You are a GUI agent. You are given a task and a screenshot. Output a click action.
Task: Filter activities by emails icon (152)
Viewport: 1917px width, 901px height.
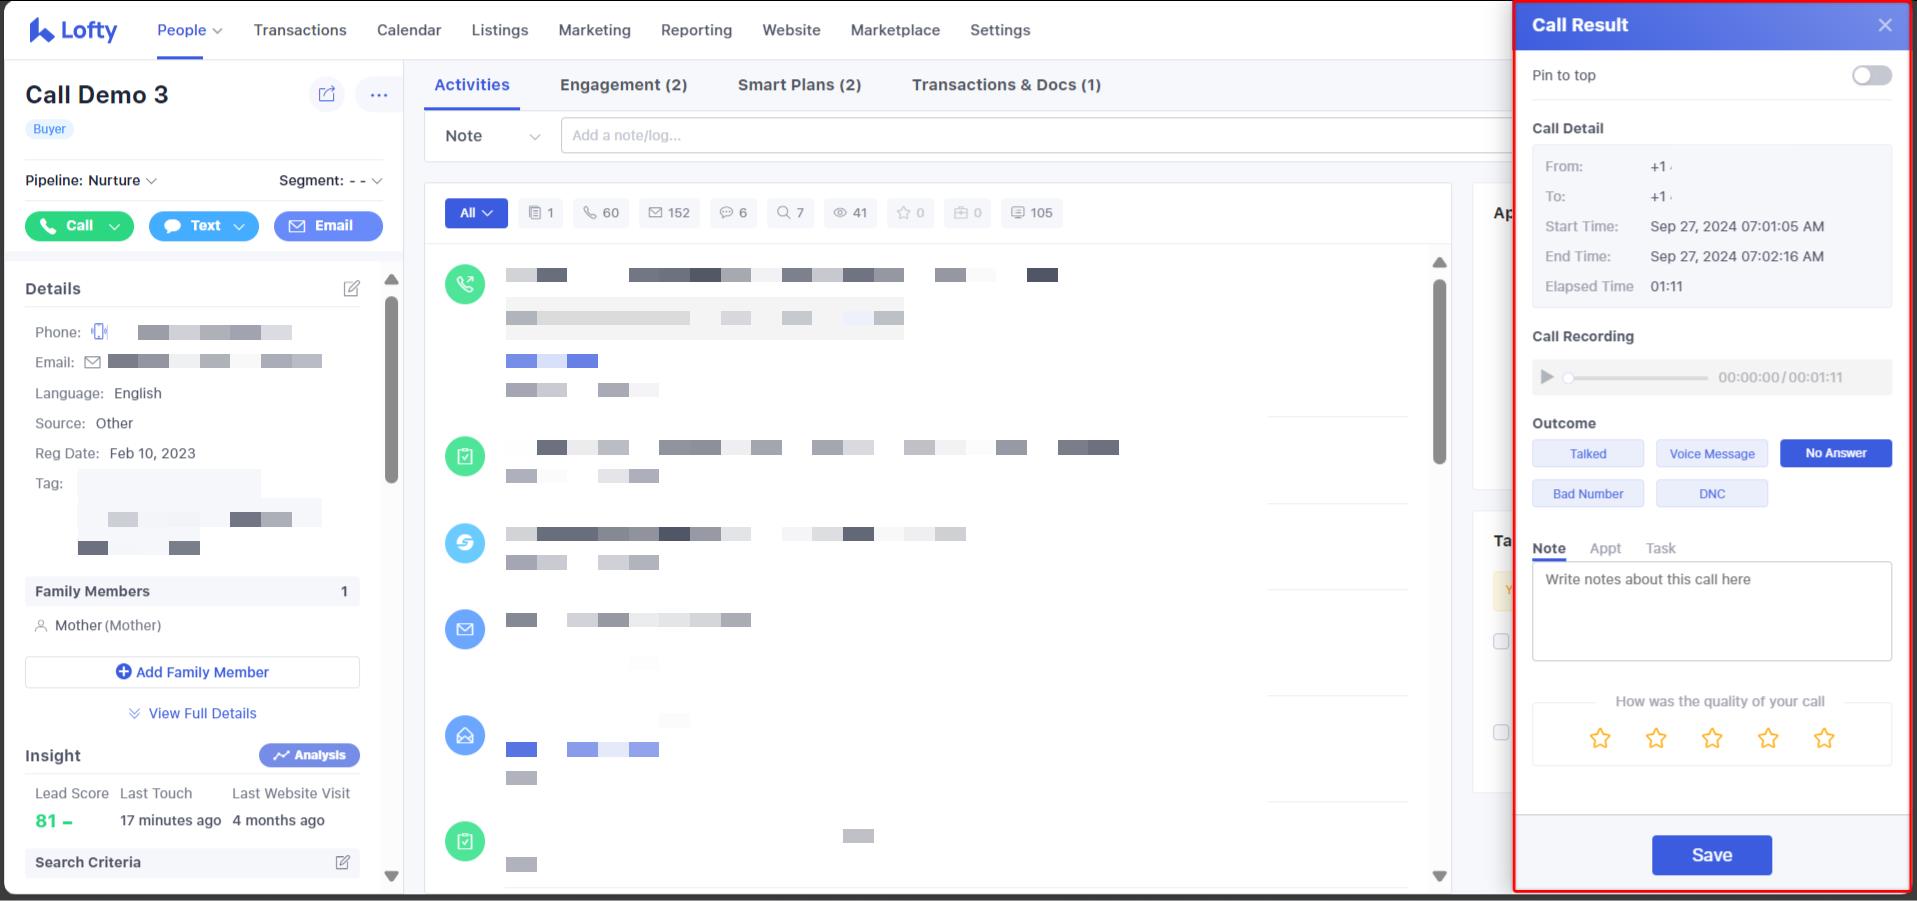669,213
